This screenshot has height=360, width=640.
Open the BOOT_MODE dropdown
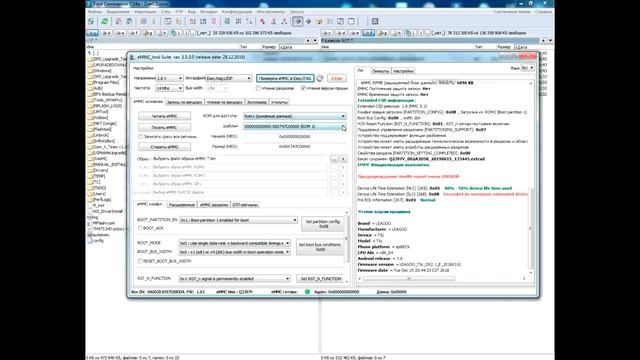[x=235, y=243]
